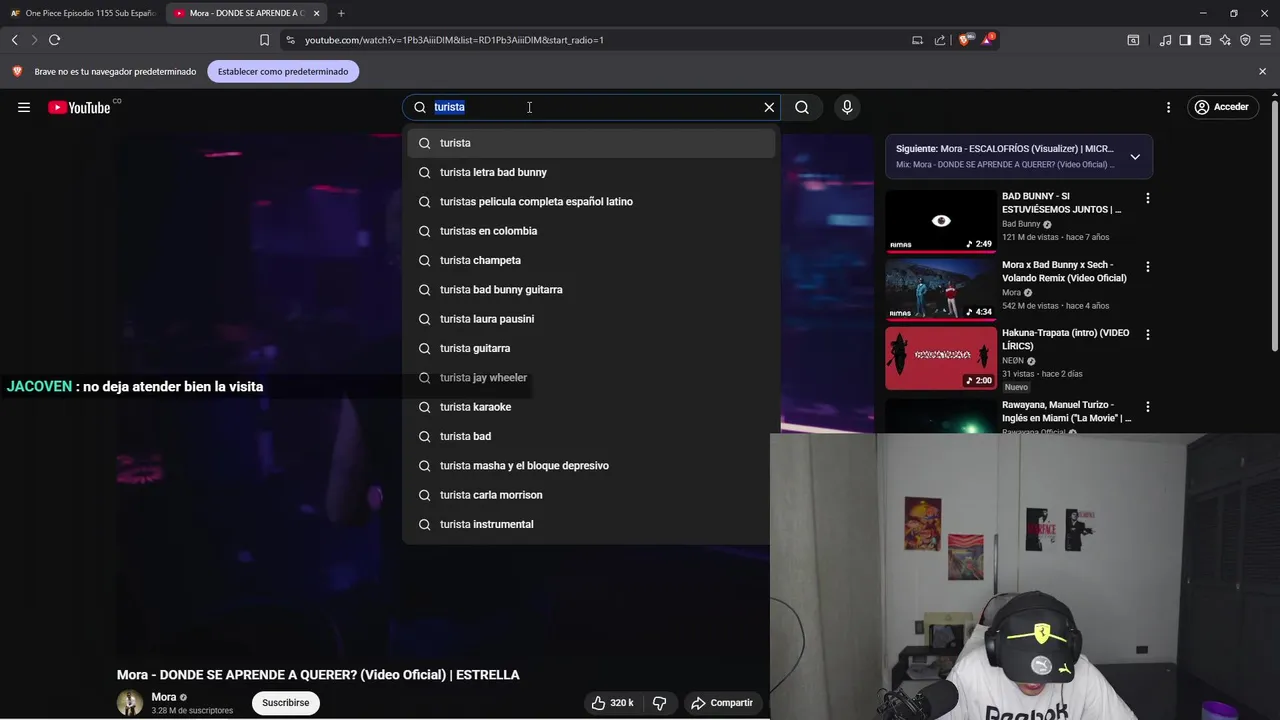Close the Mora YouTube tab
Screen dimensions: 1280x720
pyautogui.click(x=317, y=13)
